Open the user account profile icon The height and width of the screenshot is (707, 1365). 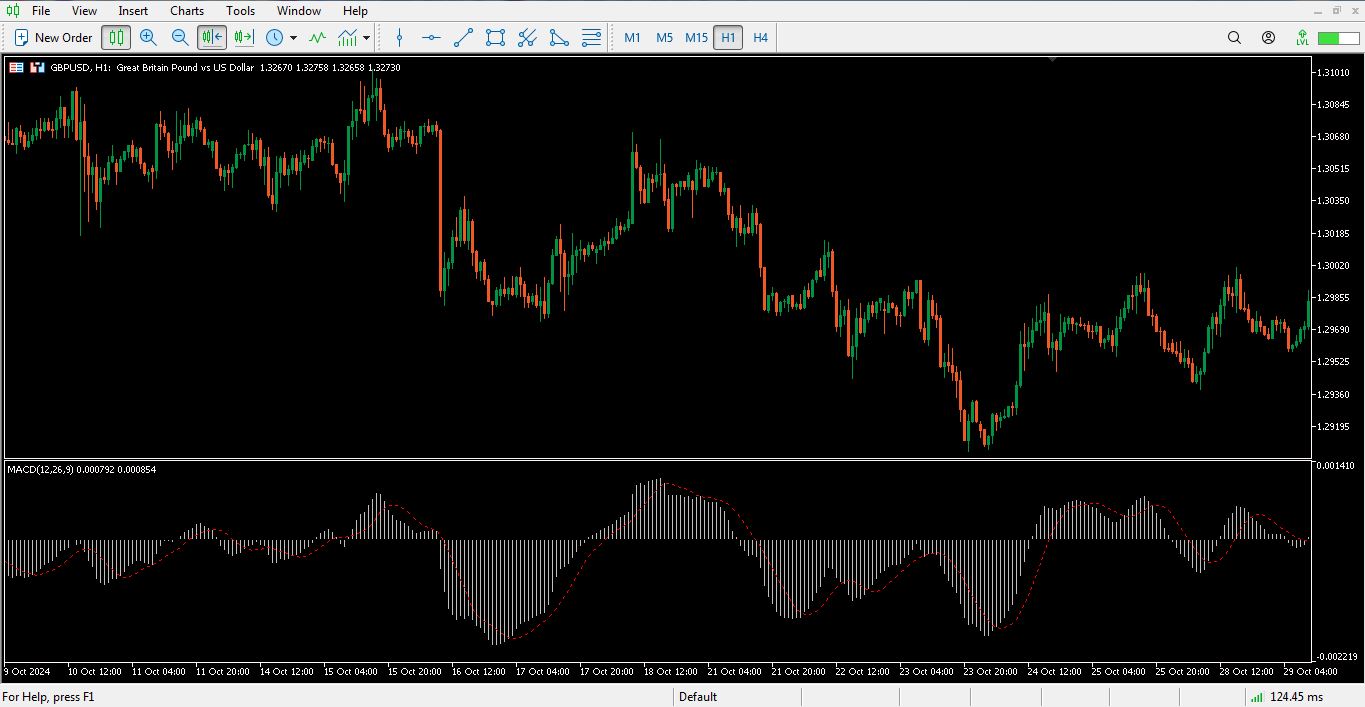click(x=1268, y=38)
